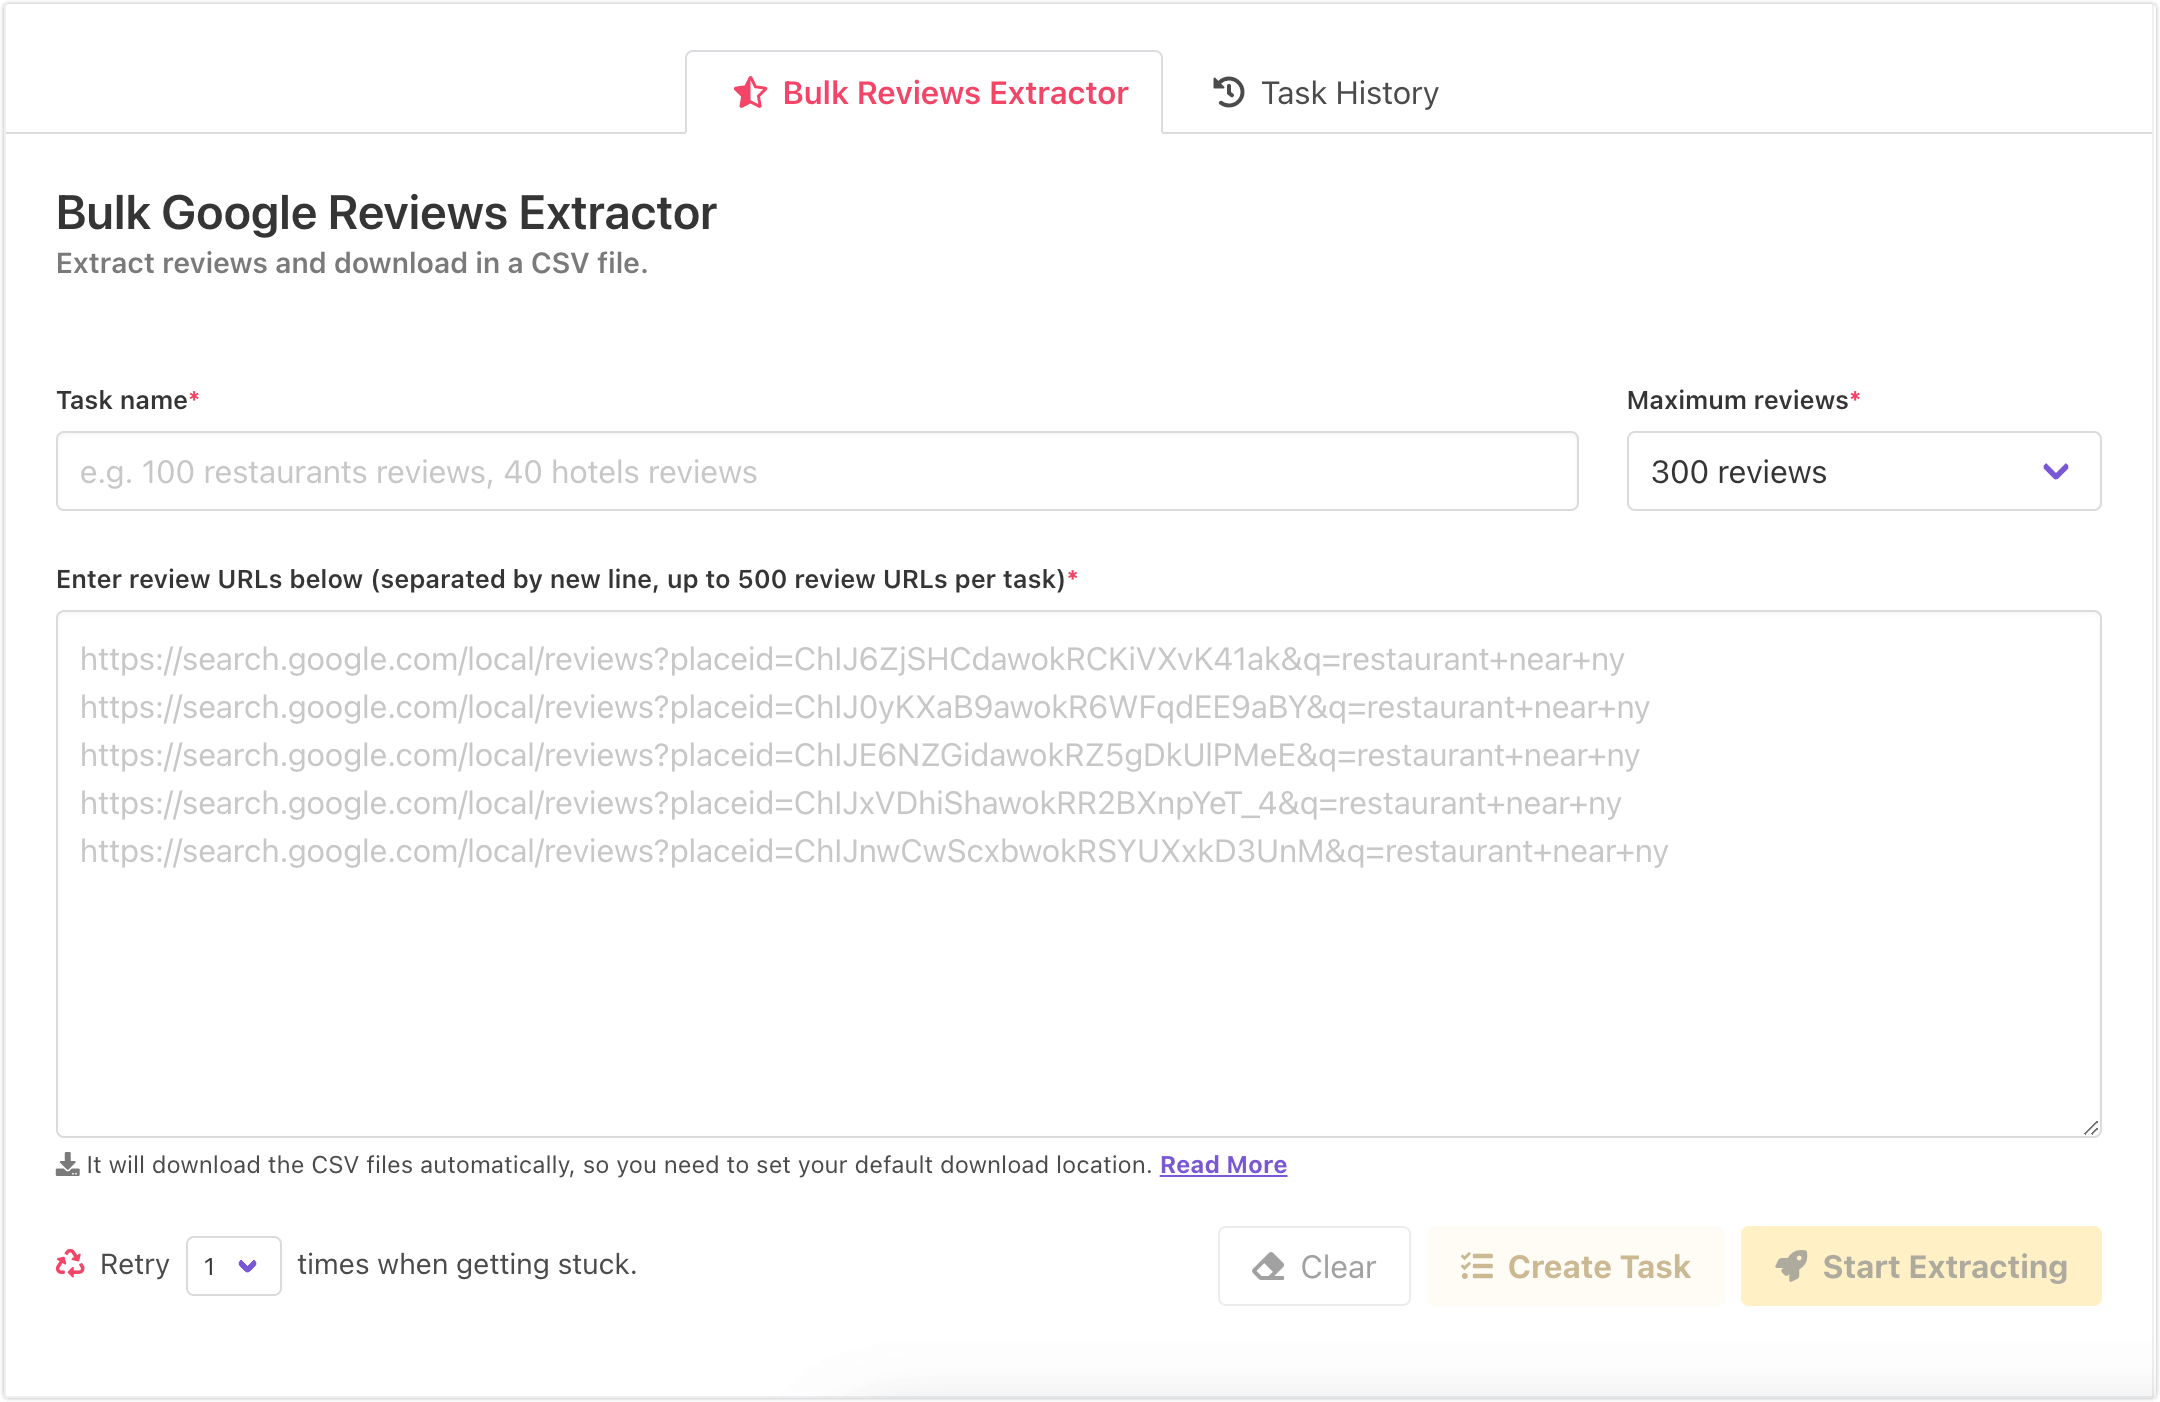Screen dimensions: 2160x1402
Task: Open the Maximum reviews dropdown
Action: [1864, 471]
